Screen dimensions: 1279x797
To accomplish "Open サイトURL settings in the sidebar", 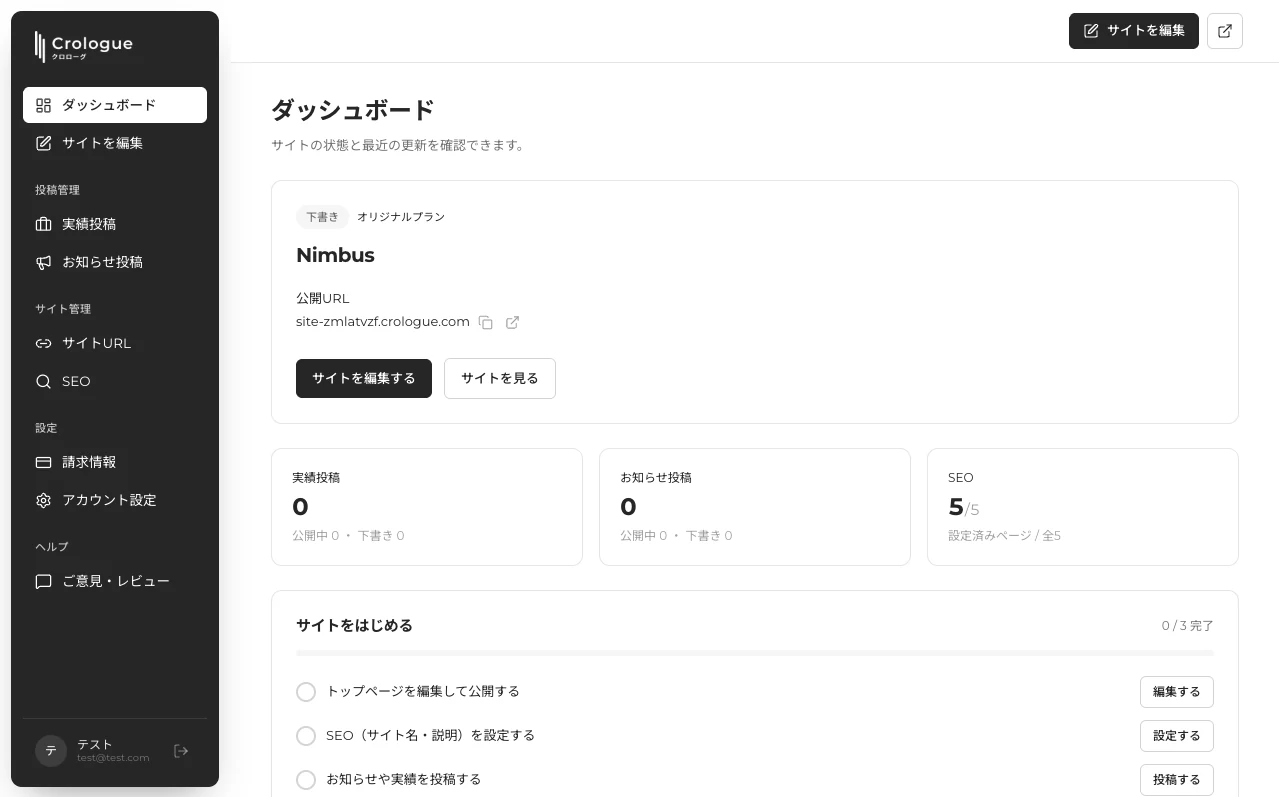I will coord(115,343).
